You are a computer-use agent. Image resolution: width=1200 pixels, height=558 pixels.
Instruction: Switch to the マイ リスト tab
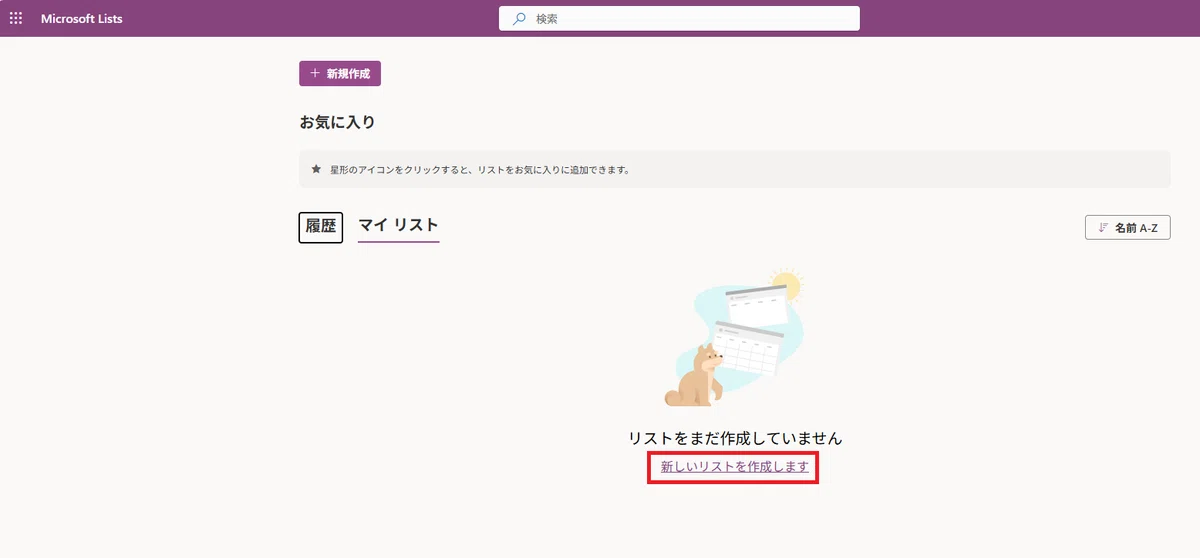pyautogui.click(x=399, y=226)
